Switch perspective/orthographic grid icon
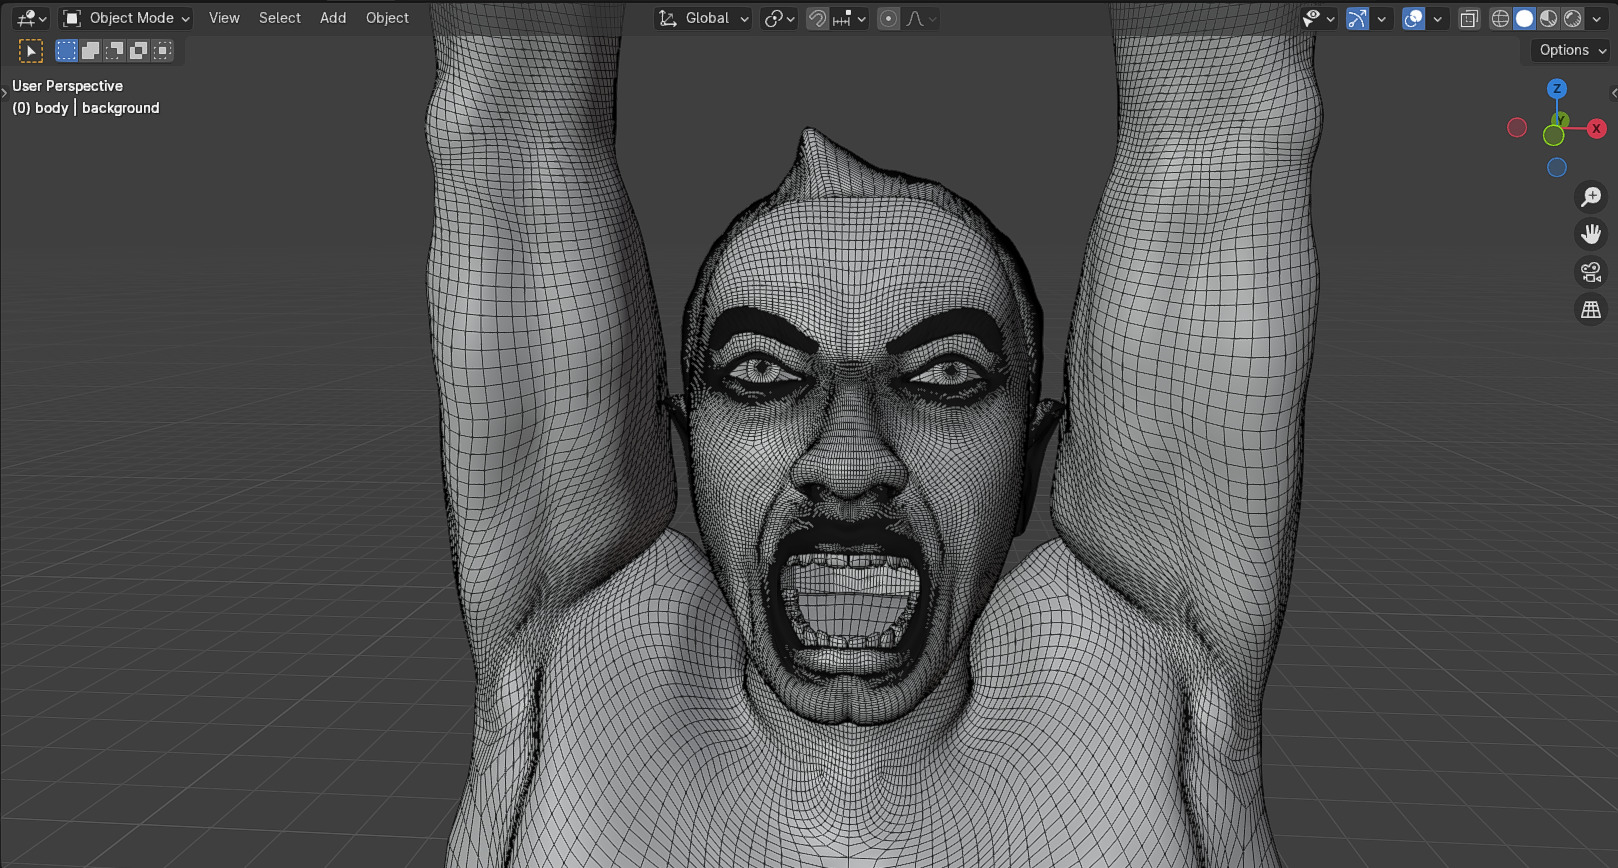The height and width of the screenshot is (868, 1618). [x=1591, y=310]
